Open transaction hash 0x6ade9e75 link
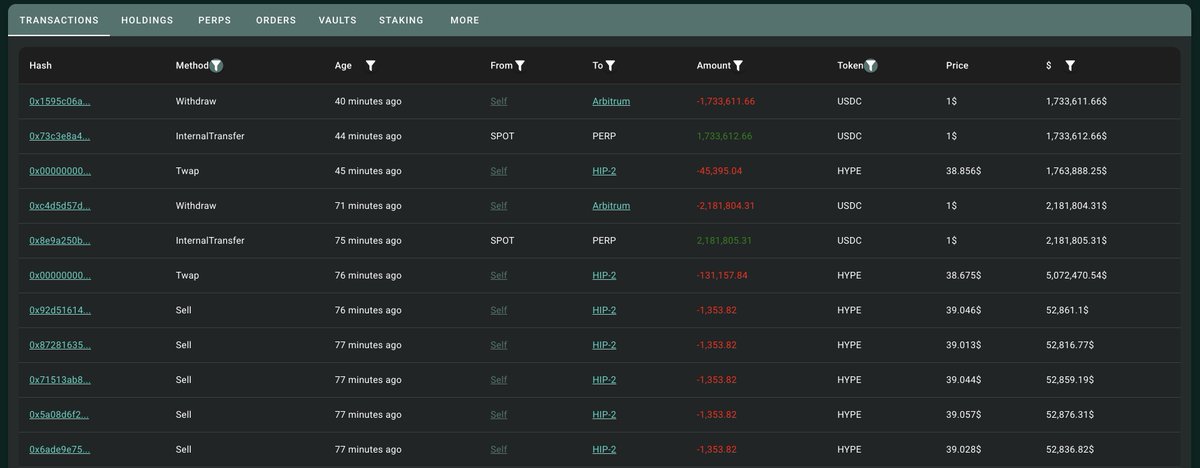Image resolution: width=1200 pixels, height=468 pixels. pyautogui.click(x=60, y=449)
